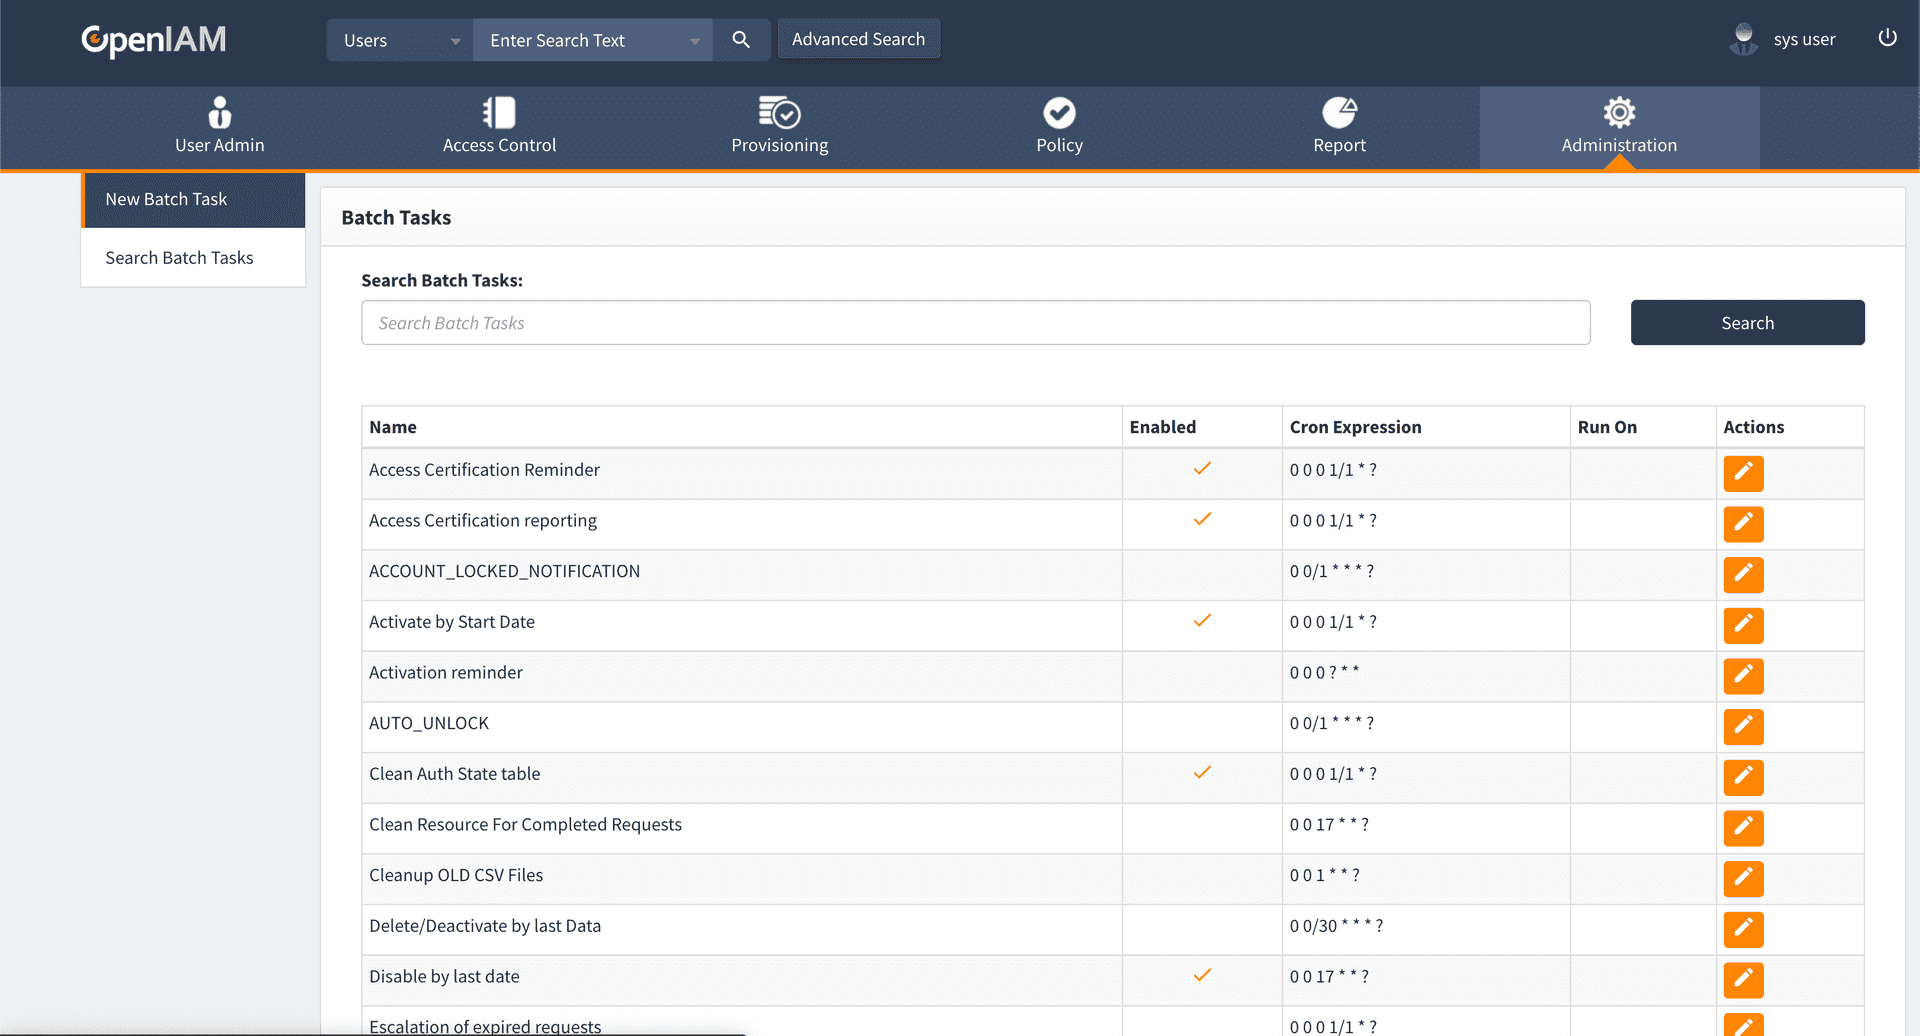Toggle Enabled for Access Certification Reminder
The width and height of the screenshot is (1920, 1036).
(x=1202, y=468)
